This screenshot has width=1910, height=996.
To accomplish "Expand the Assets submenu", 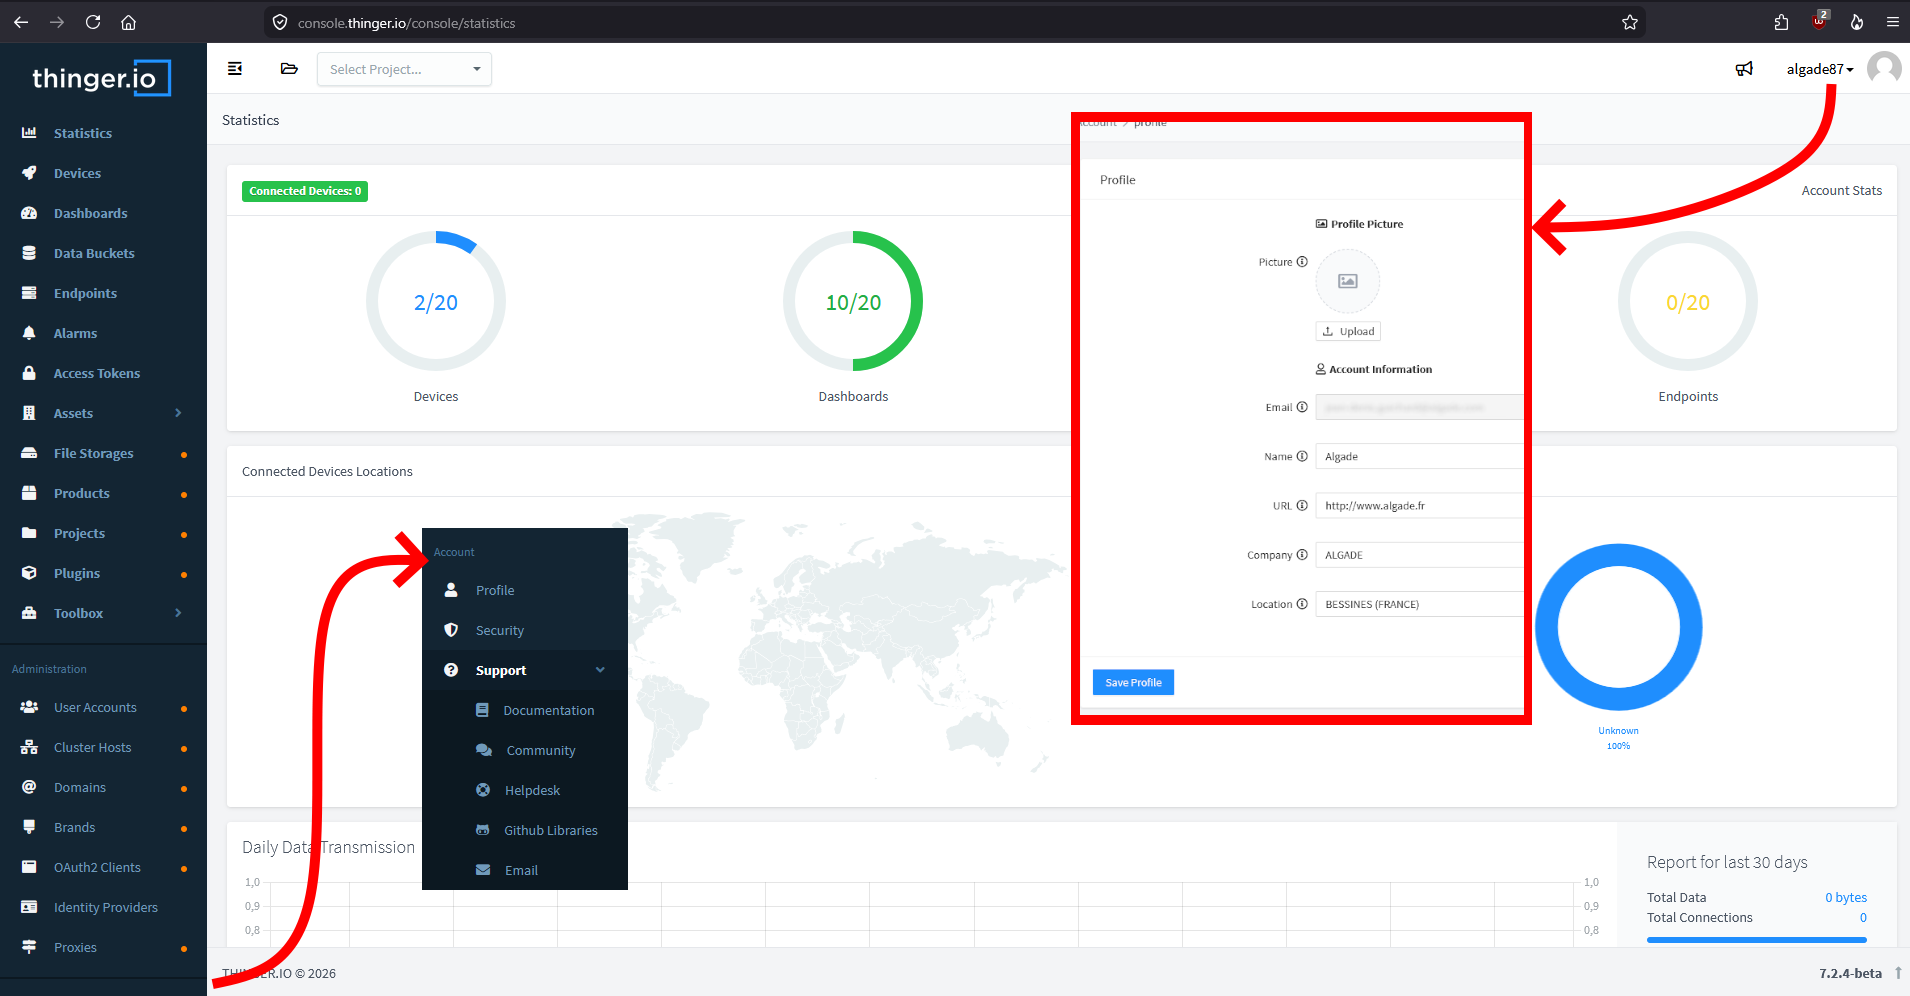I will 103,413.
